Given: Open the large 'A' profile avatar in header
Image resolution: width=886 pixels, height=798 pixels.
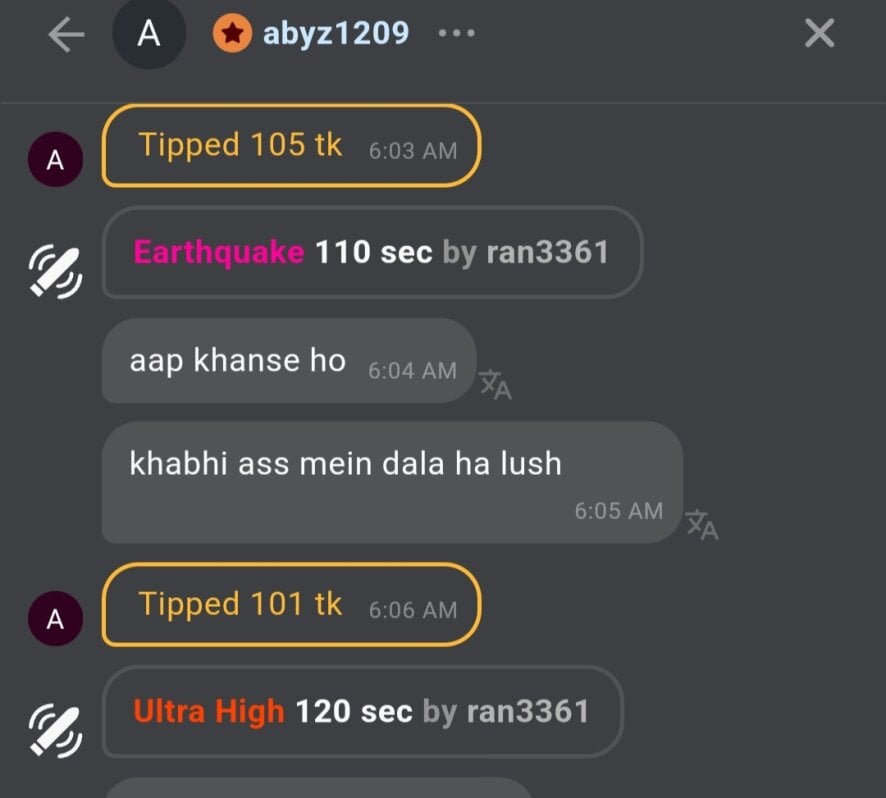Looking at the screenshot, I should (x=149, y=33).
